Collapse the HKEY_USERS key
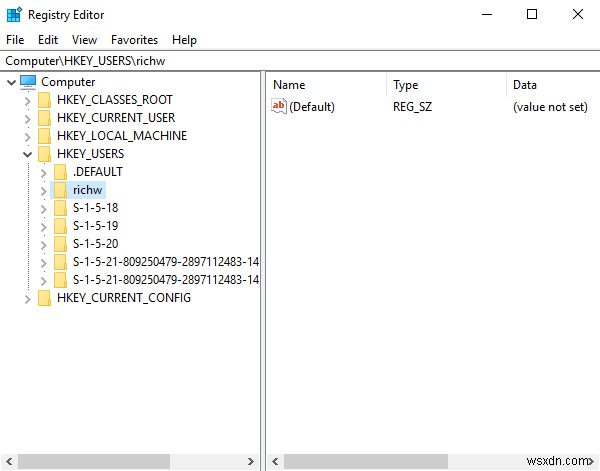600x471 pixels. point(28,155)
